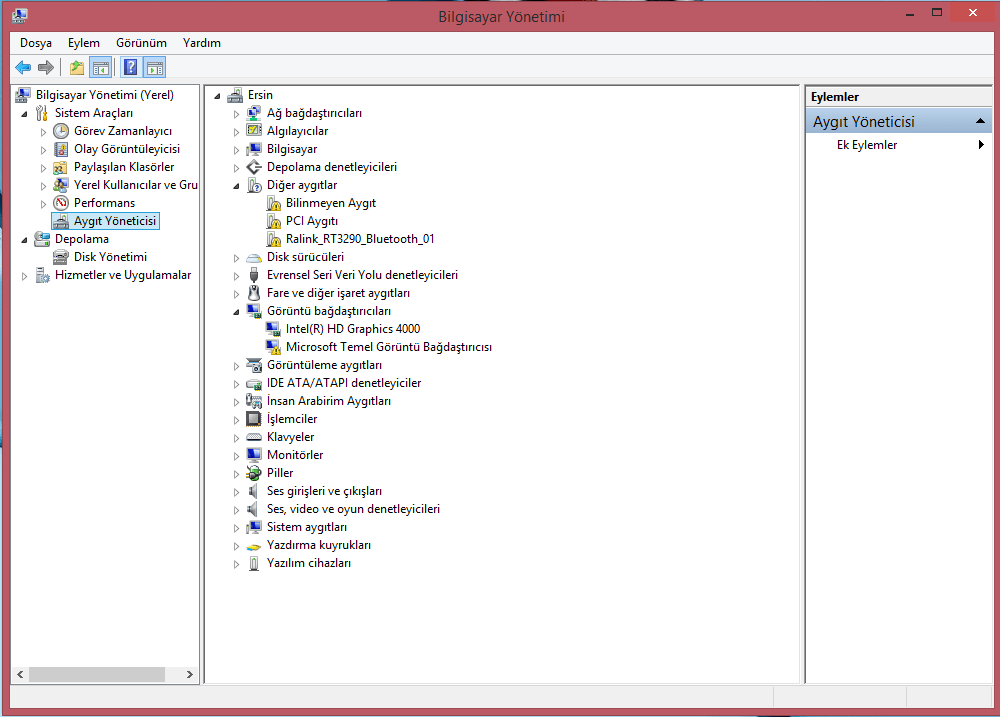
Task: Collapse the Sistem Araçları tree node
Action: [x=24, y=114]
